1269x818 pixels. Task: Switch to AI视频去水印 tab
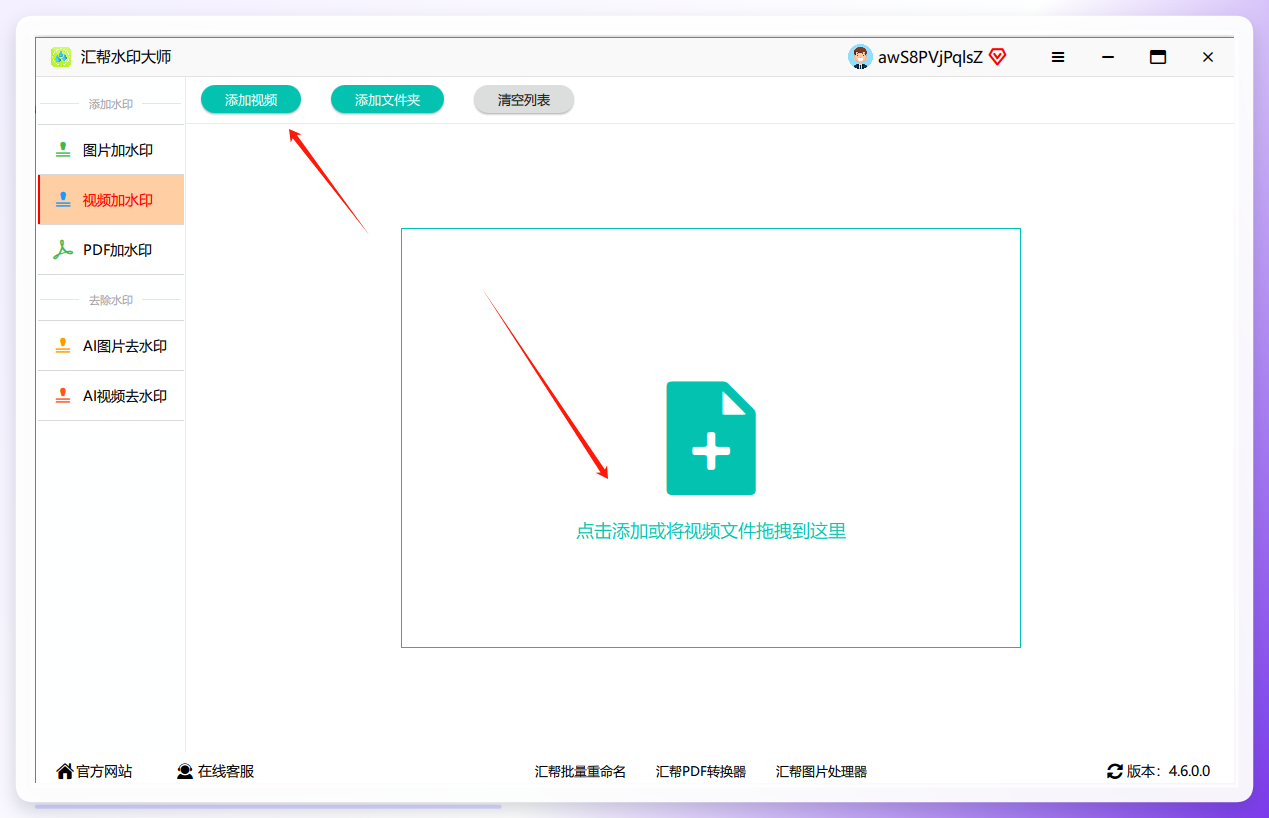111,396
